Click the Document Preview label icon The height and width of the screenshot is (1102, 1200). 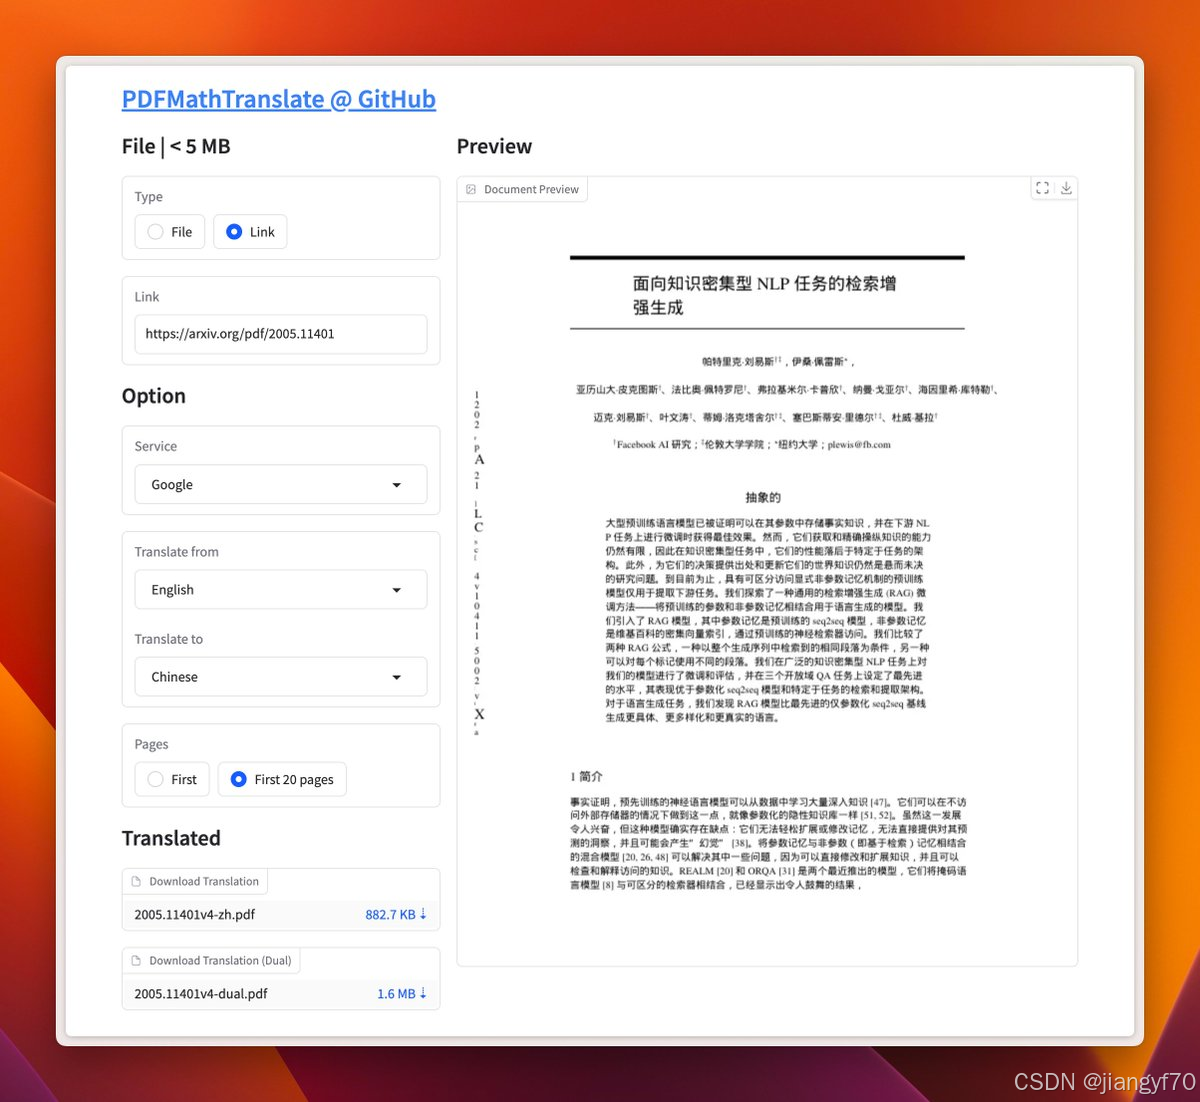point(471,189)
